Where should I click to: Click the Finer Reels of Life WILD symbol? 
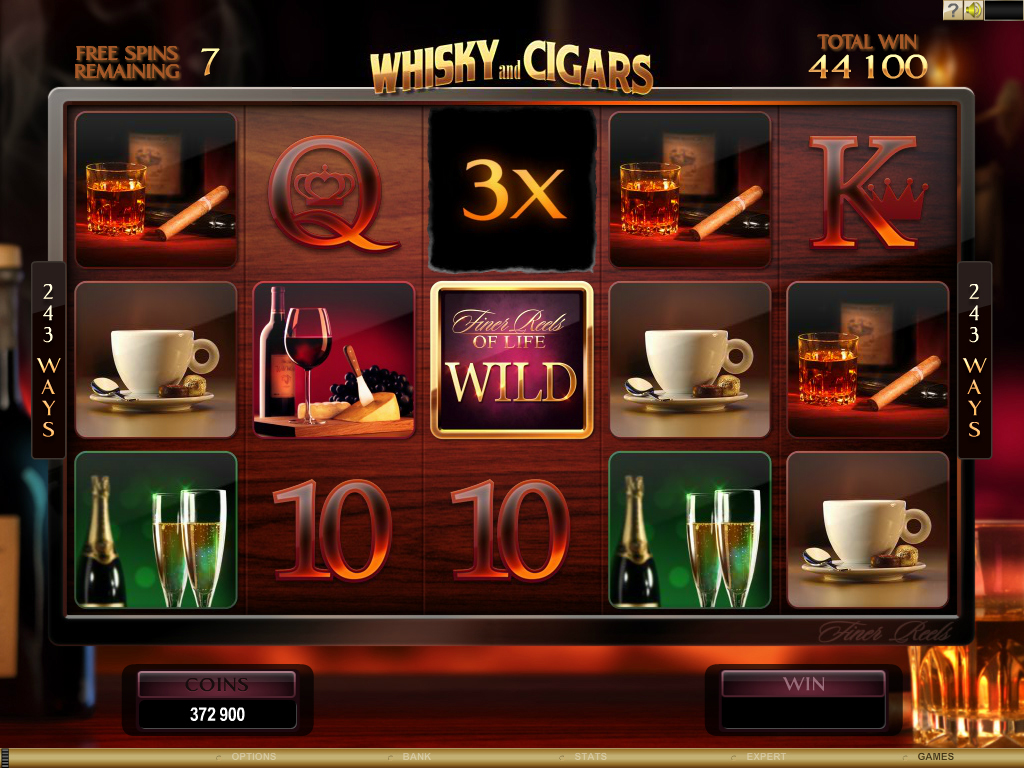click(512, 360)
